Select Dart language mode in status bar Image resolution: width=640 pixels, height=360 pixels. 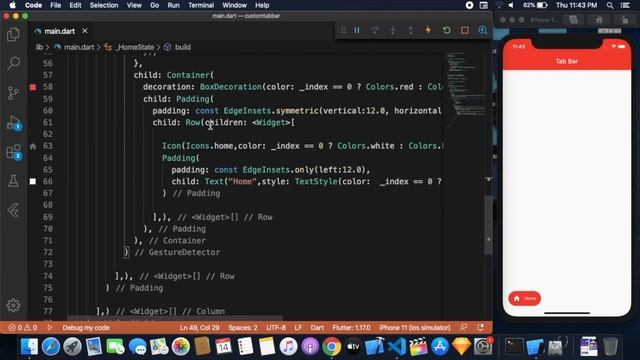pos(317,327)
